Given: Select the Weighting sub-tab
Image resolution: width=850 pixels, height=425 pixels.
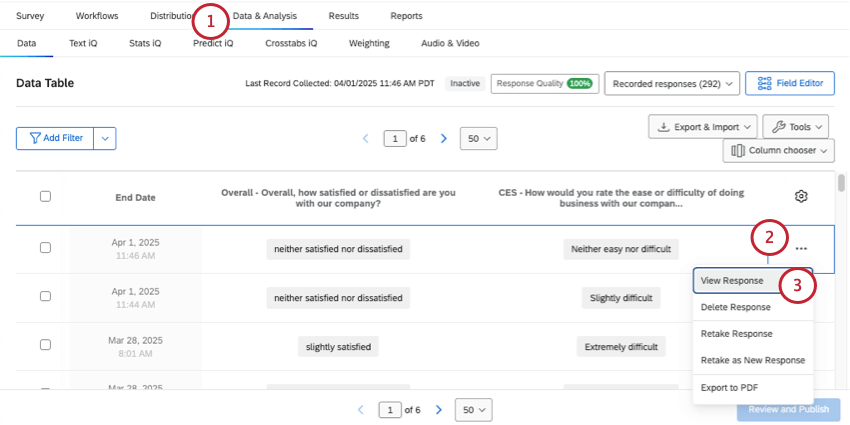Looking at the screenshot, I should pyautogui.click(x=369, y=43).
